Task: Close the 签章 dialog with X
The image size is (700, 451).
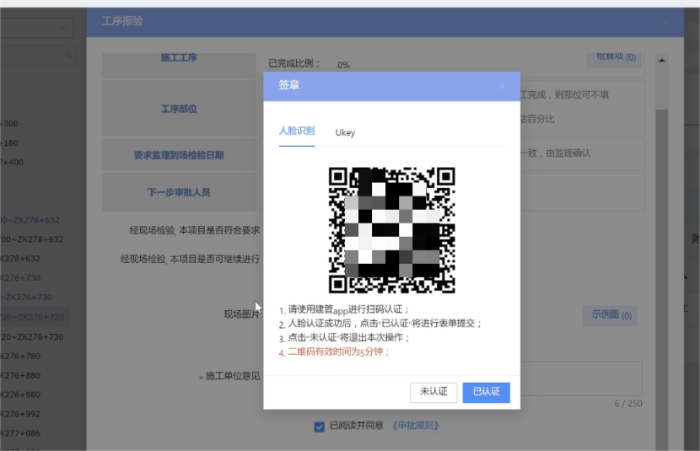Action: point(502,86)
